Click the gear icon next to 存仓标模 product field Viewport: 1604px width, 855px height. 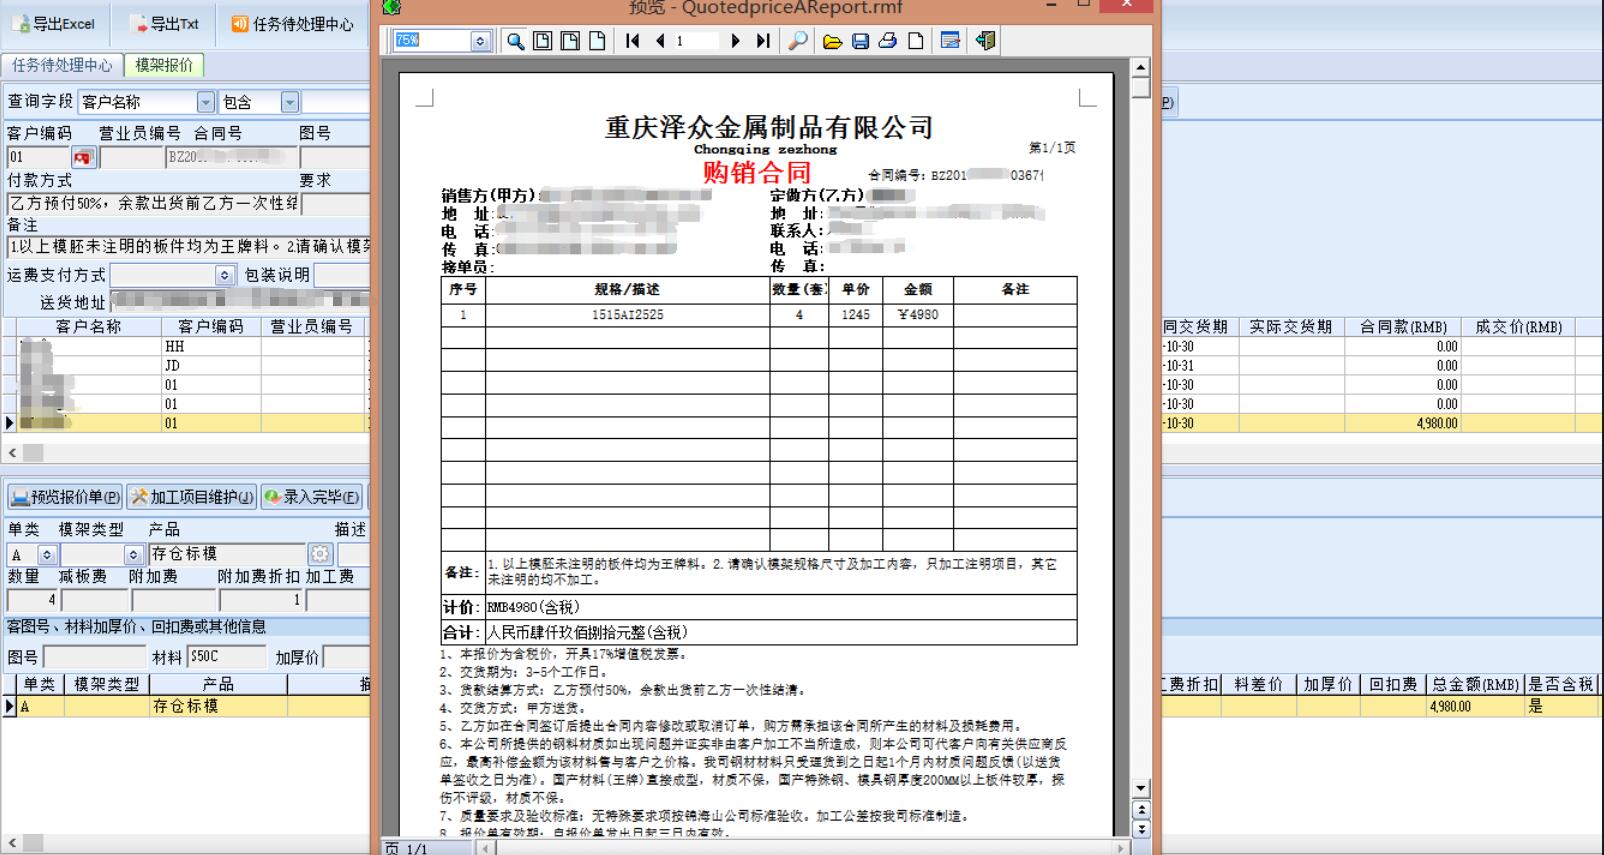(320, 554)
